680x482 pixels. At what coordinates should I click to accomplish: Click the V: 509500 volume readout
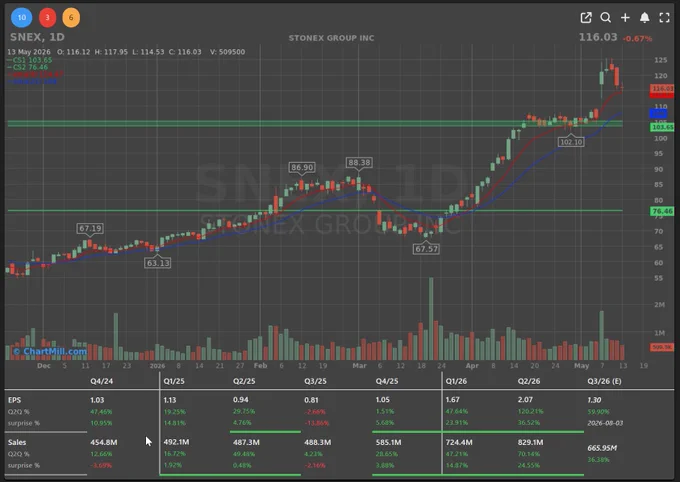[228, 52]
